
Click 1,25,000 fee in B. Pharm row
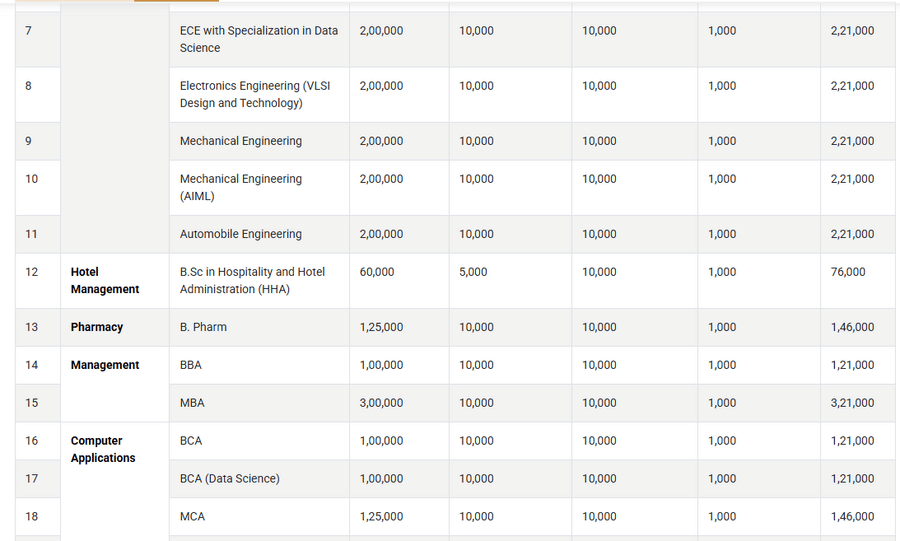pos(381,327)
